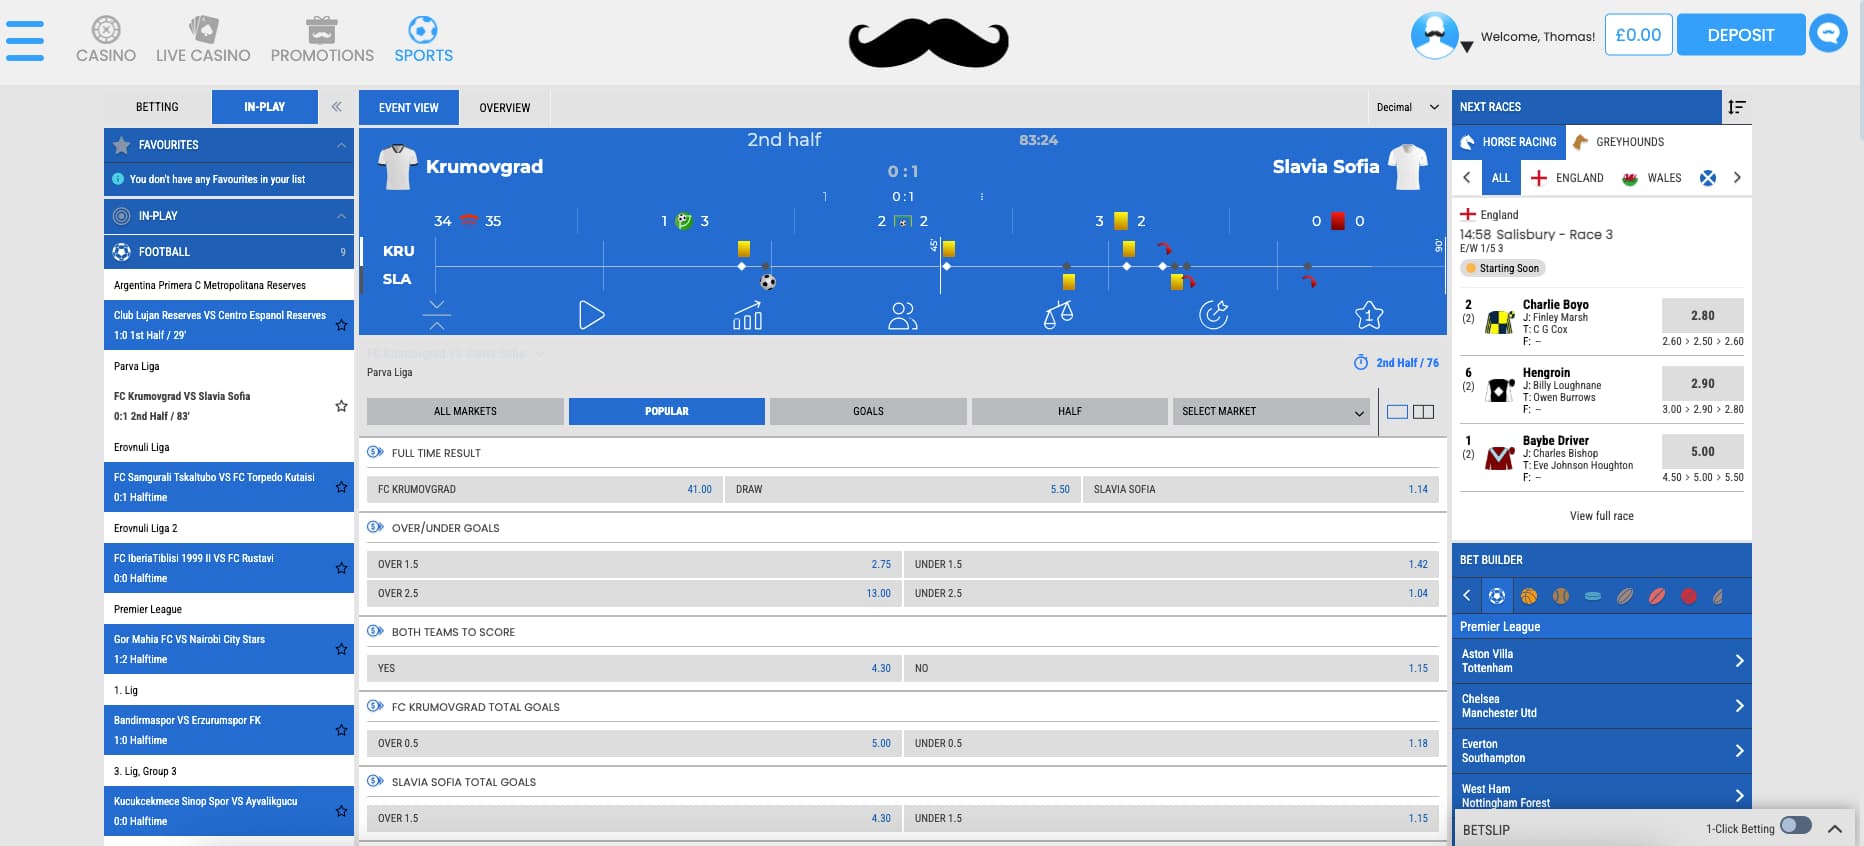Collapse the In-Play section
This screenshot has width=1864, height=846.
[x=341, y=216]
